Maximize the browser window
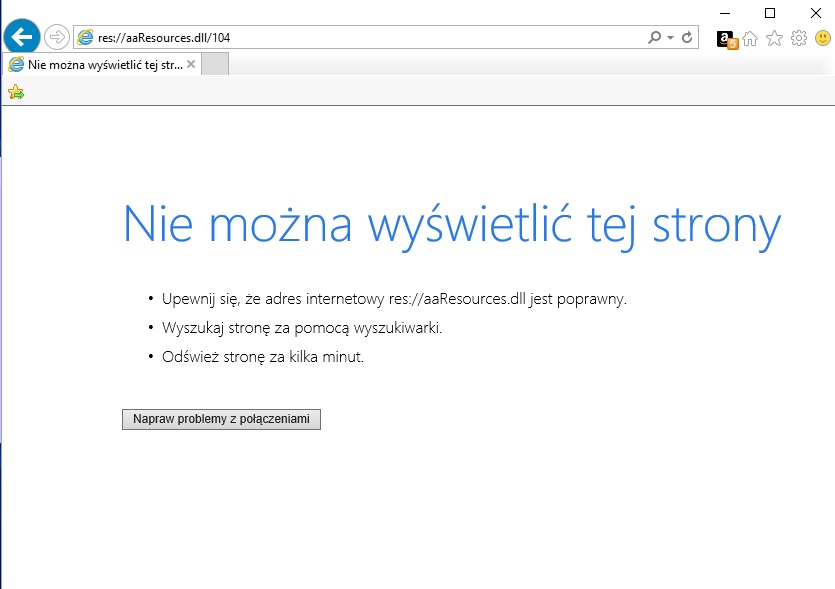Viewport: 835px width, 589px height. (x=770, y=12)
